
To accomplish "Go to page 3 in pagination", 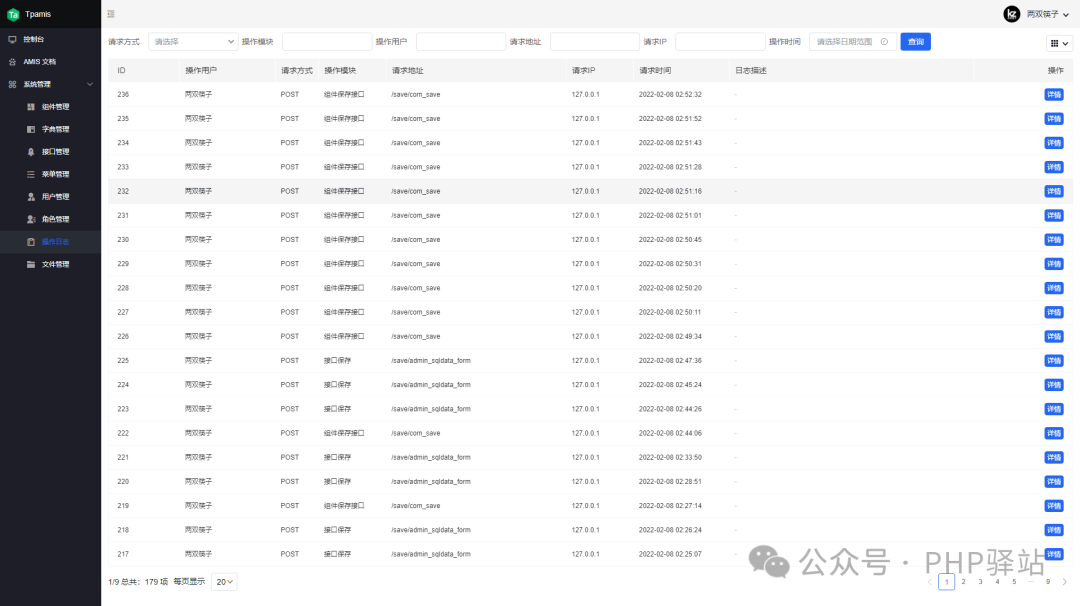I will coord(980,581).
